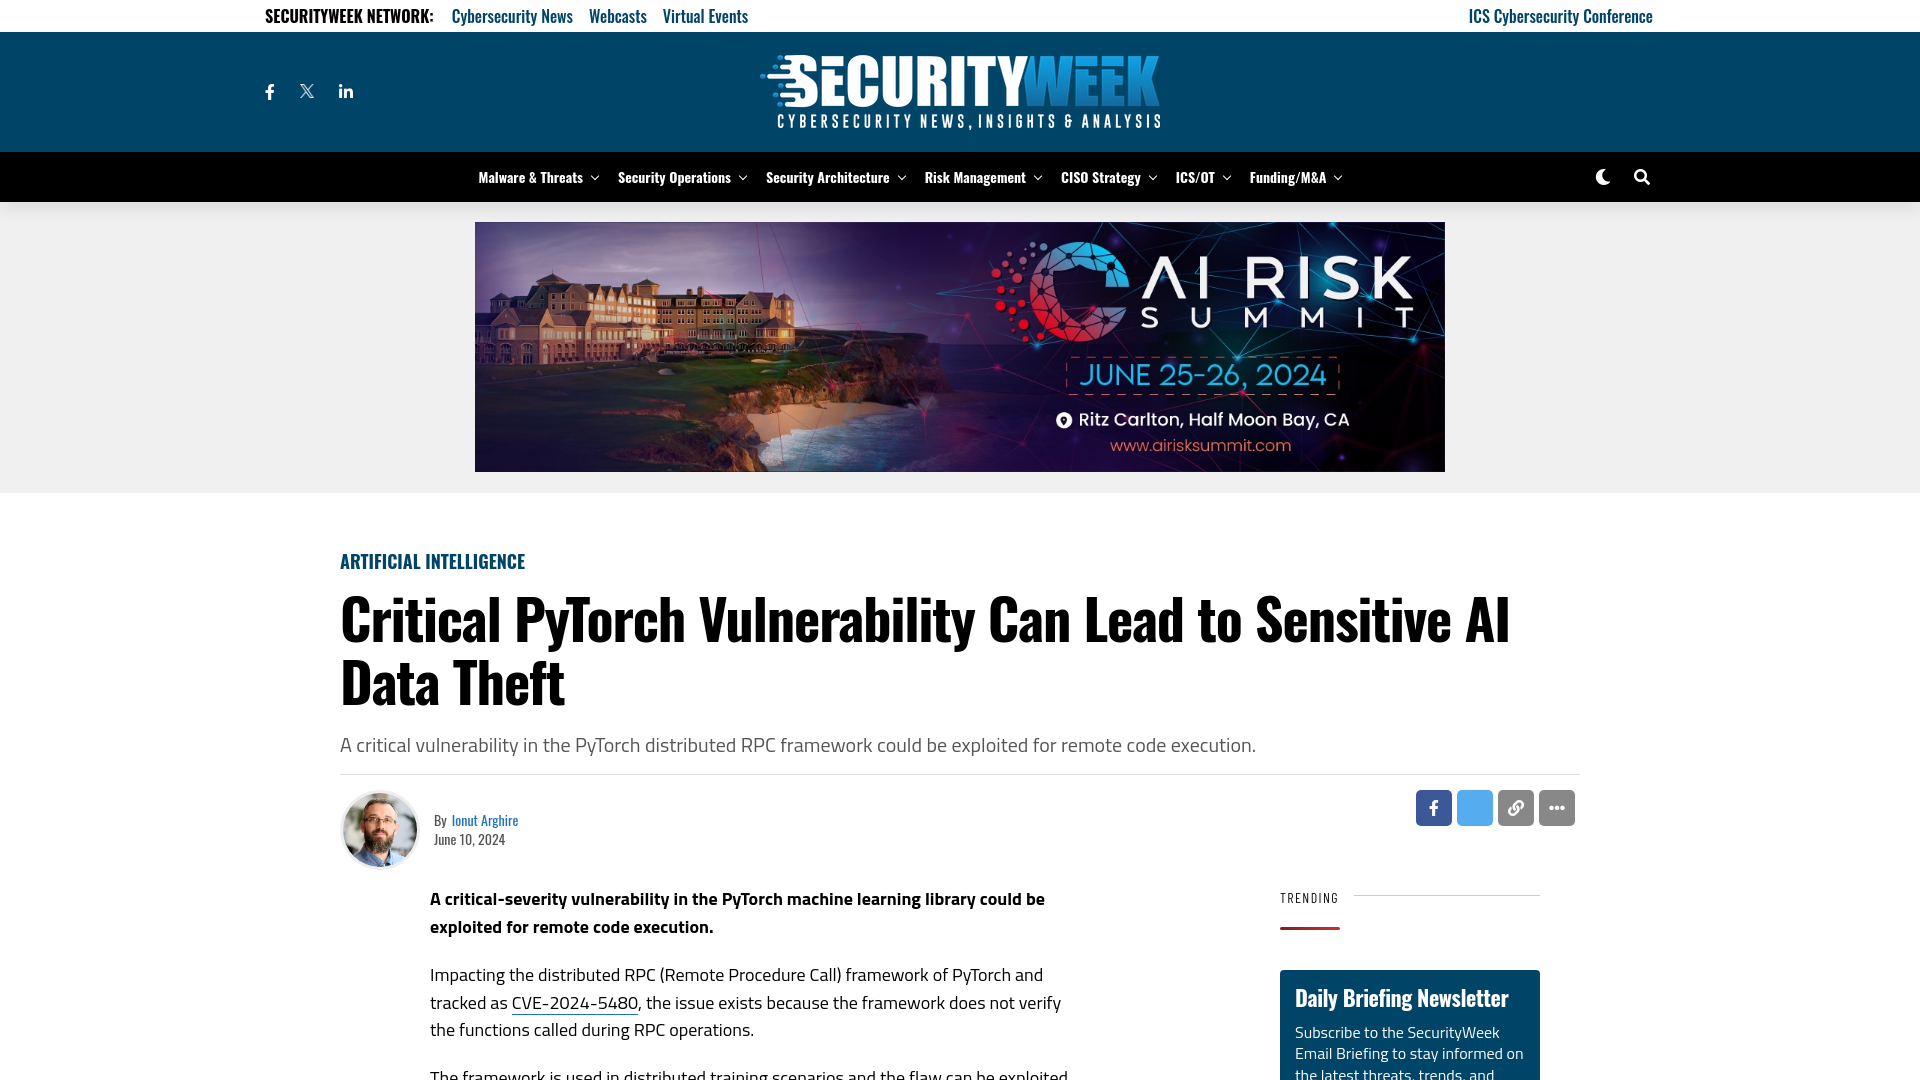Expand the Security Operations dropdown menu
Viewport: 1920px width, 1080px height.
680,177
